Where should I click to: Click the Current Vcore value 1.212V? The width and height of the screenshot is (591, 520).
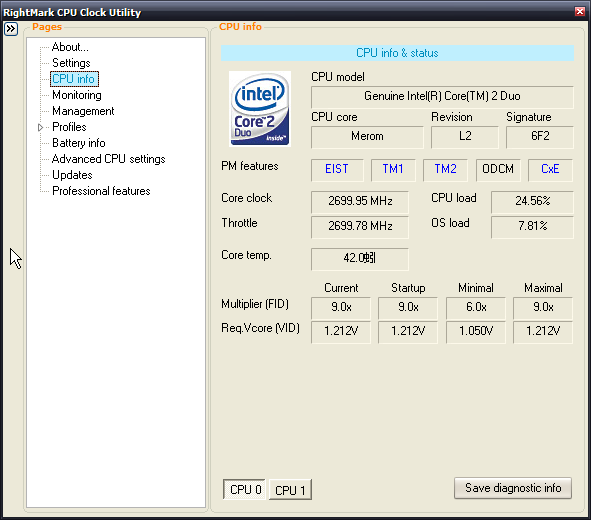click(x=341, y=332)
